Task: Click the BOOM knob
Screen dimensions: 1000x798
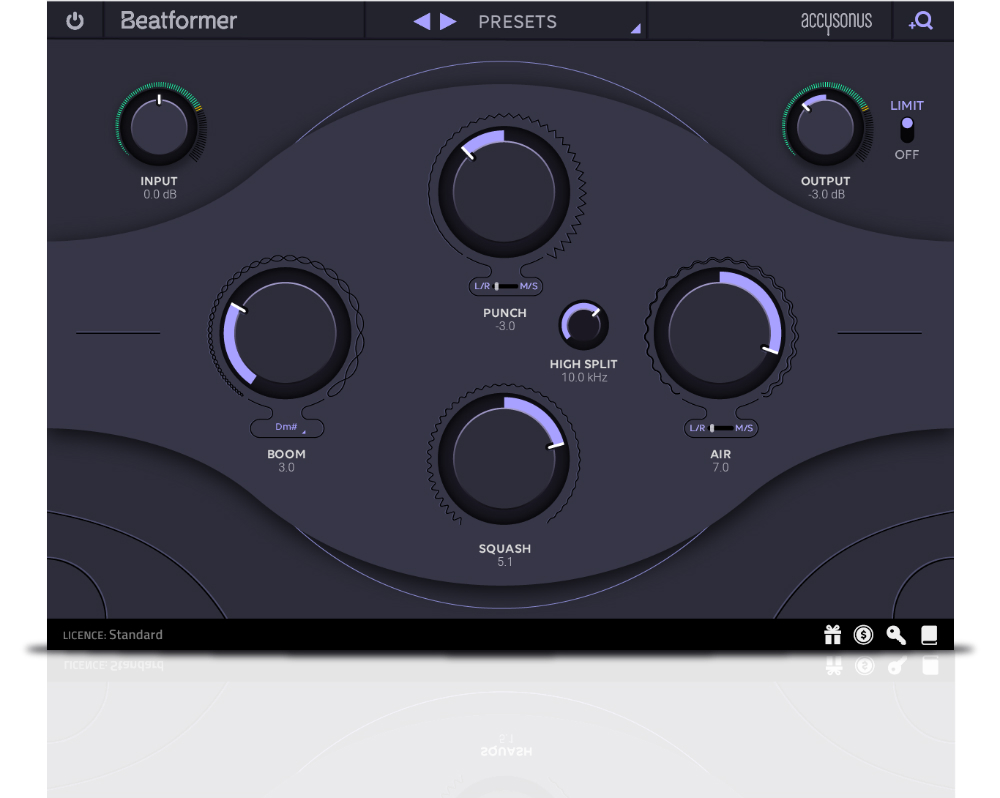Action: (x=286, y=333)
